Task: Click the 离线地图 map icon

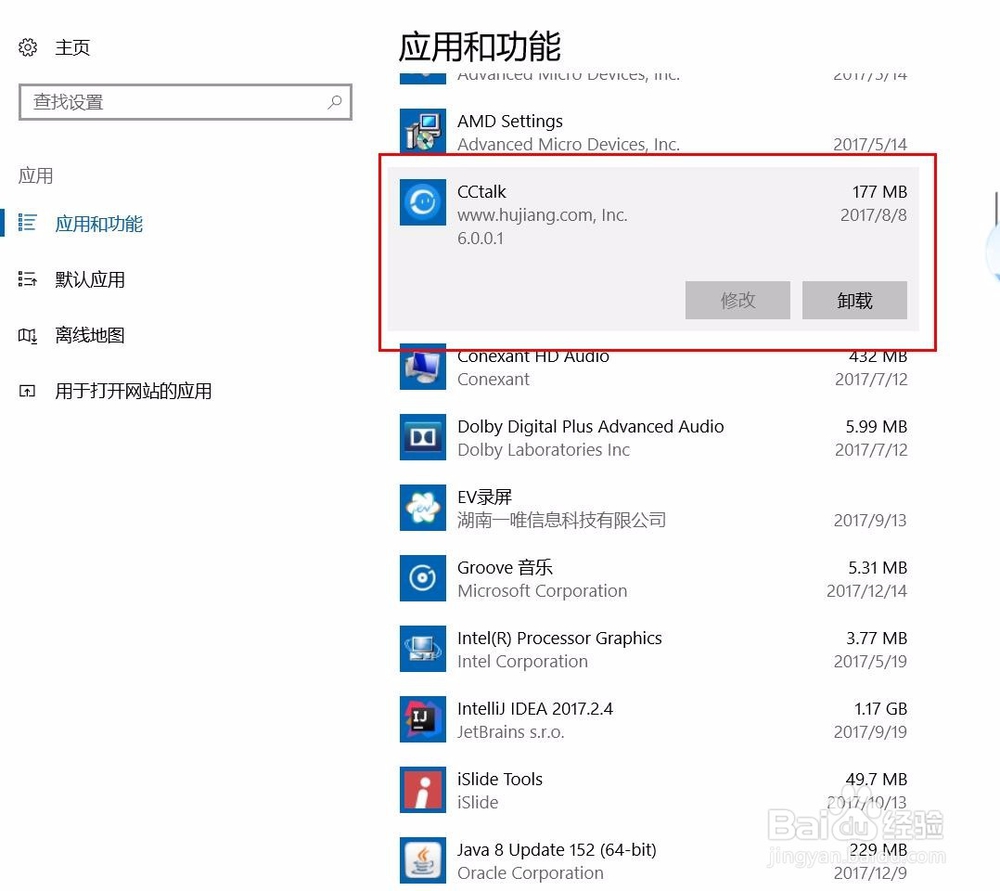Action: point(27,335)
